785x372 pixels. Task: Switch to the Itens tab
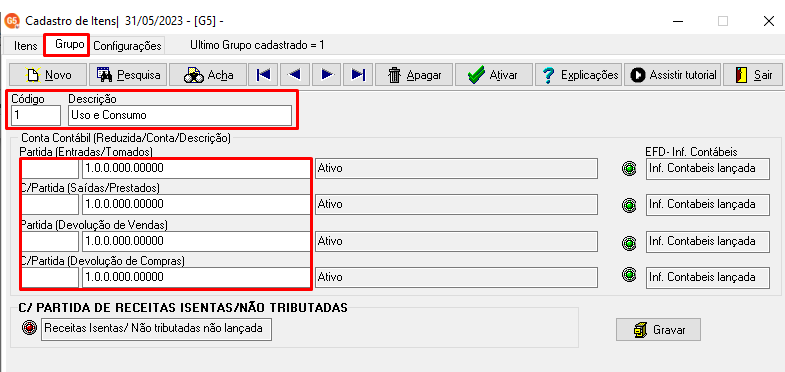(26, 46)
